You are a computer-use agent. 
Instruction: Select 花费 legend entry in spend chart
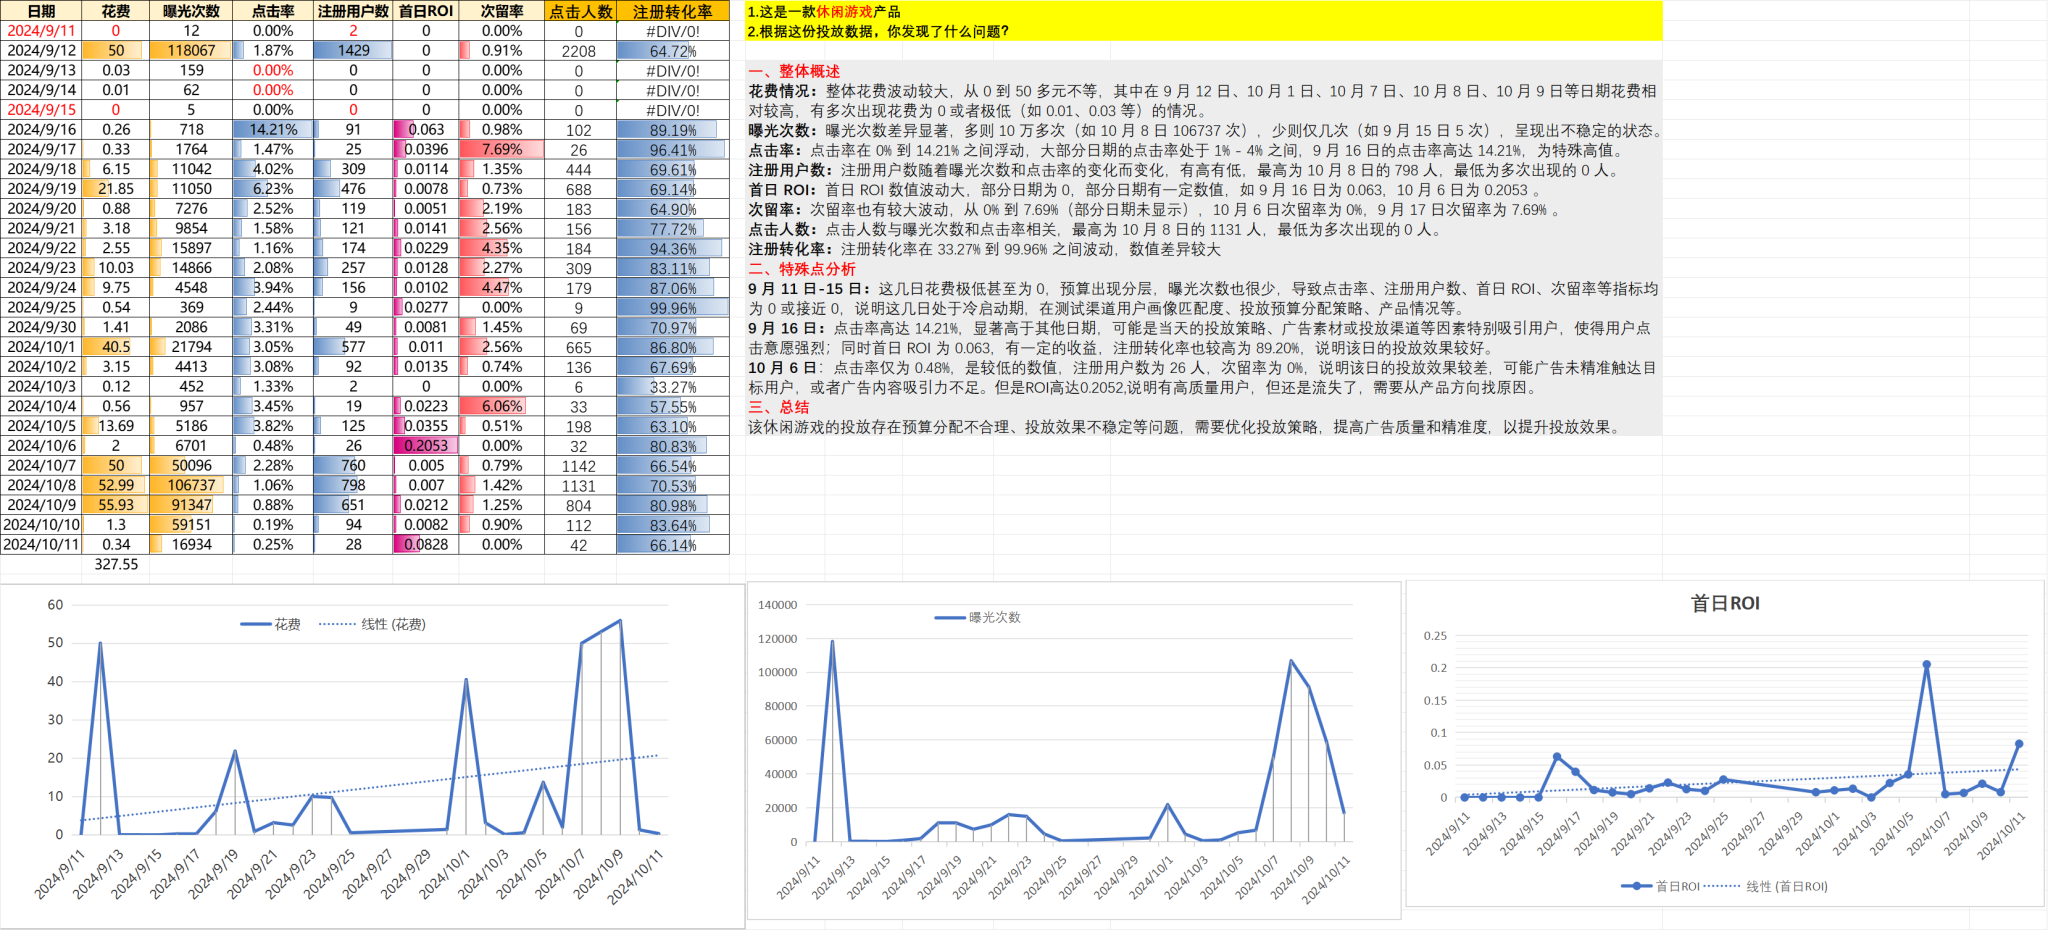pos(271,624)
